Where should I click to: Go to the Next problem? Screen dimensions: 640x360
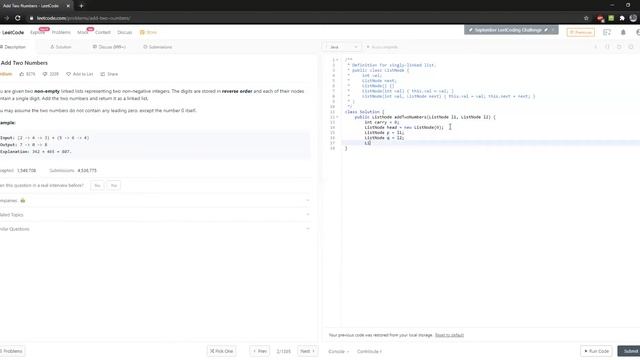(307, 351)
